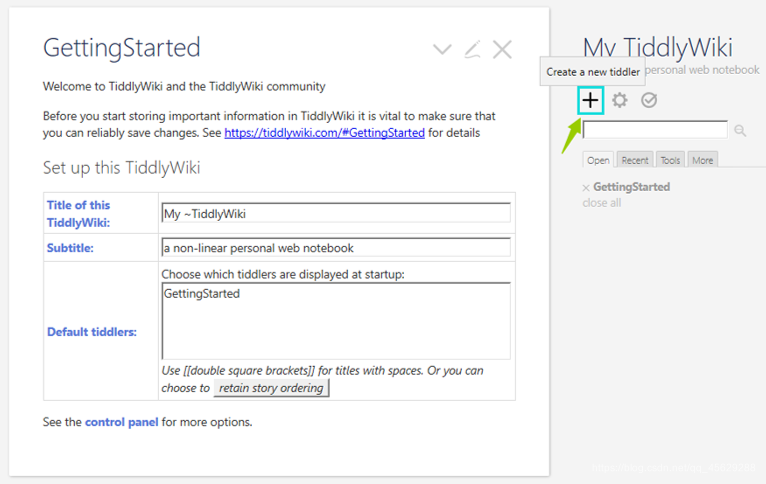Viewport: 766px width, 484px height.
Task: Click the Default tiddlers text area
Action: [x=336, y=321]
